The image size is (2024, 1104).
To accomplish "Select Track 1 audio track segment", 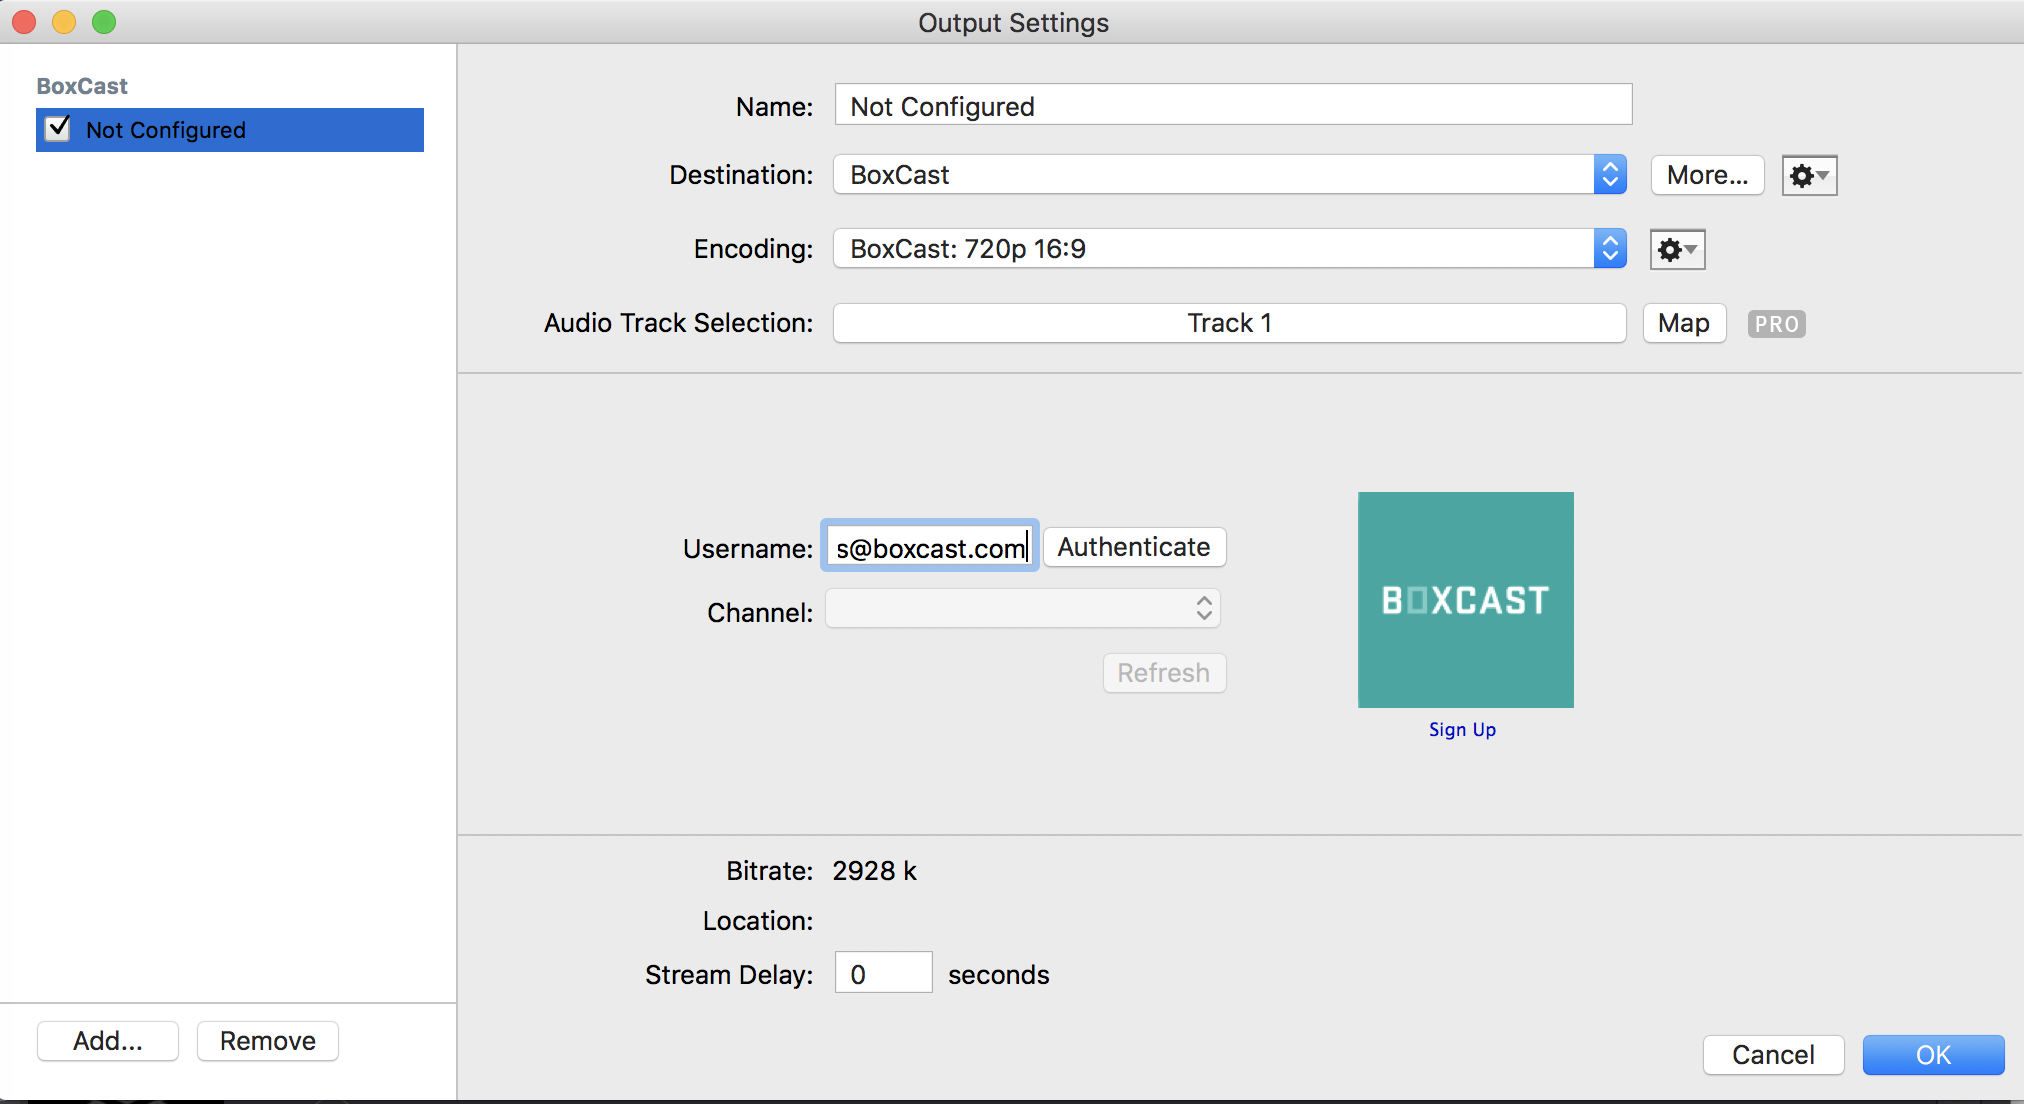I will pyautogui.click(x=1229, y=323).
